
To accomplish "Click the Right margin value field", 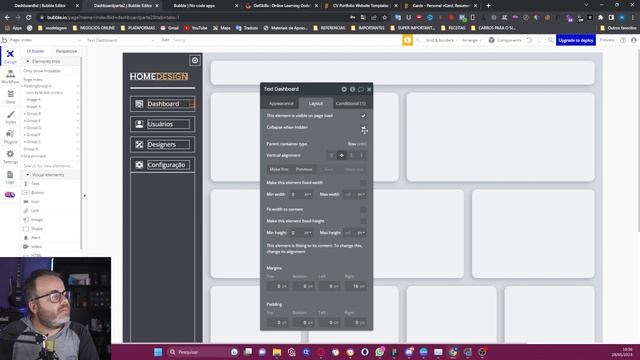I will [x=355, y=286].
